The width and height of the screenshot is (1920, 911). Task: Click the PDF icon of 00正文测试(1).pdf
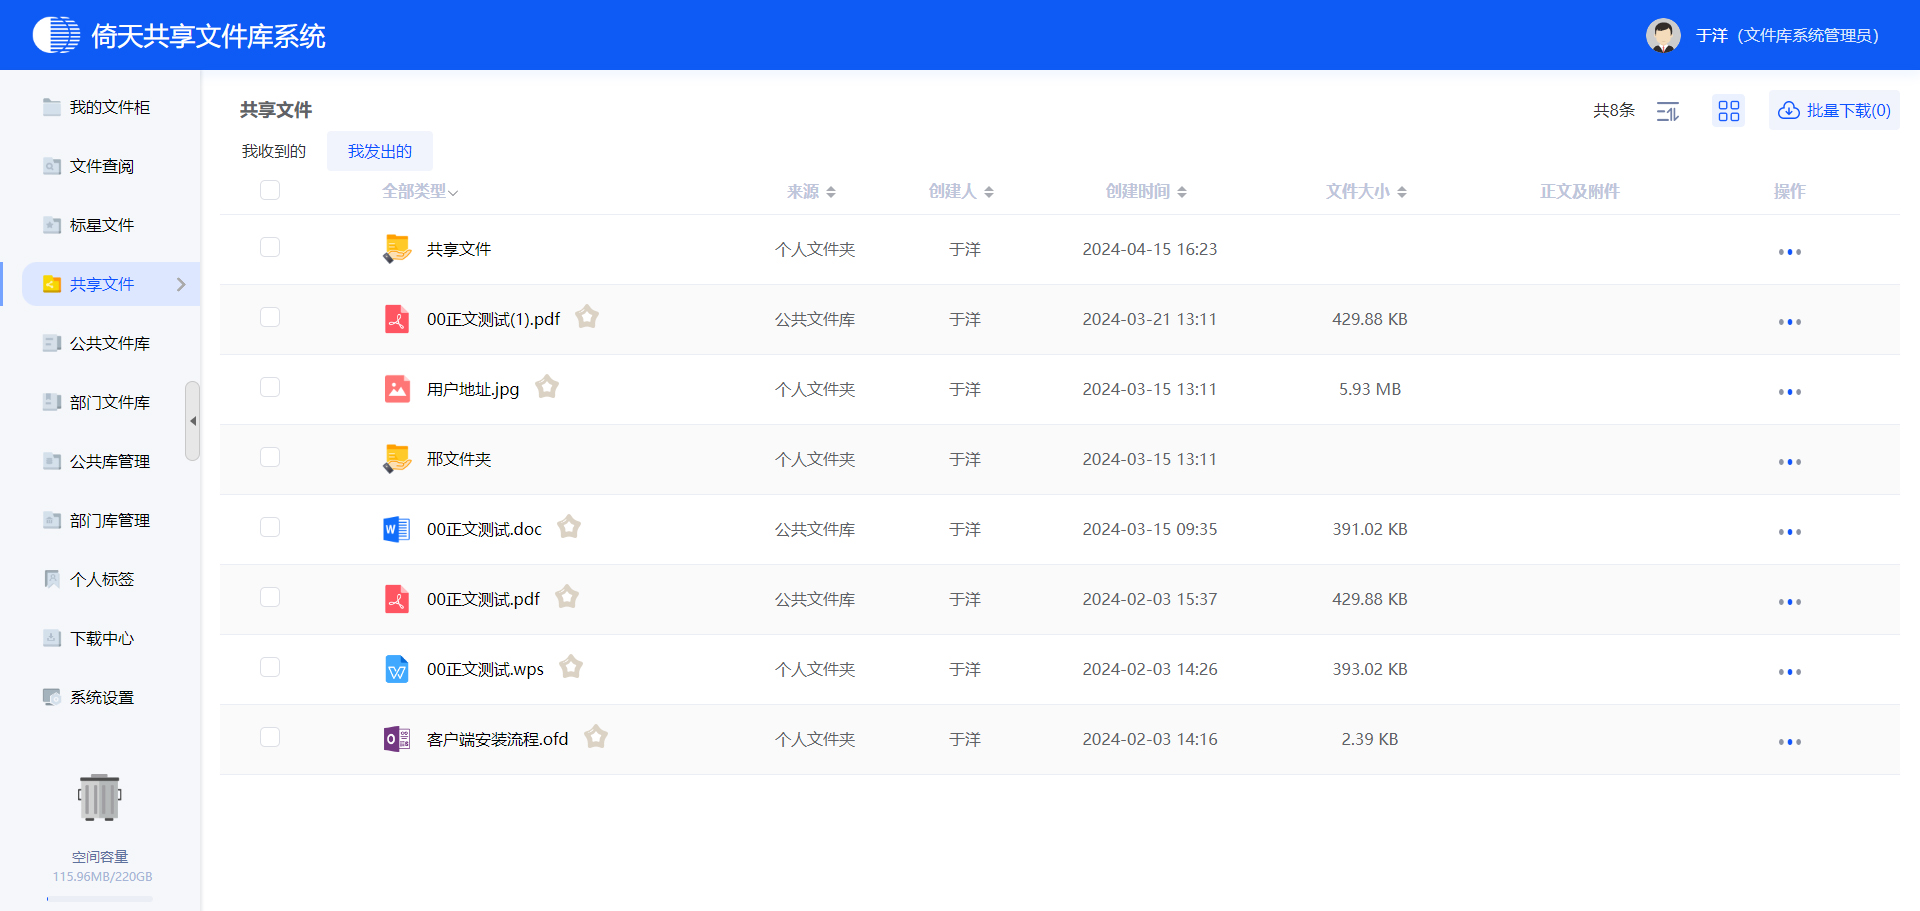coord(397,319)
